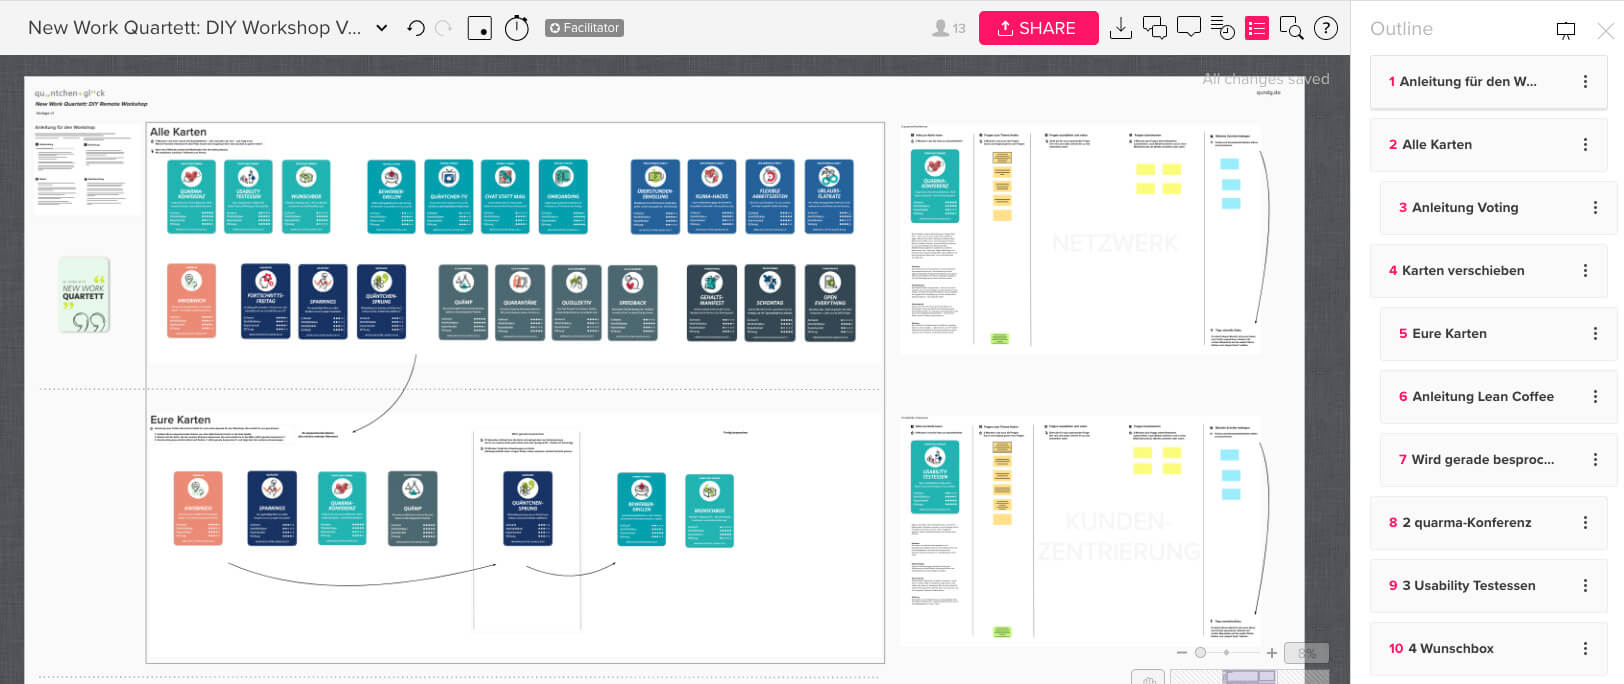Open the timer stopwatch tool
Screen dimensions: 1624x684
(516, 28)
